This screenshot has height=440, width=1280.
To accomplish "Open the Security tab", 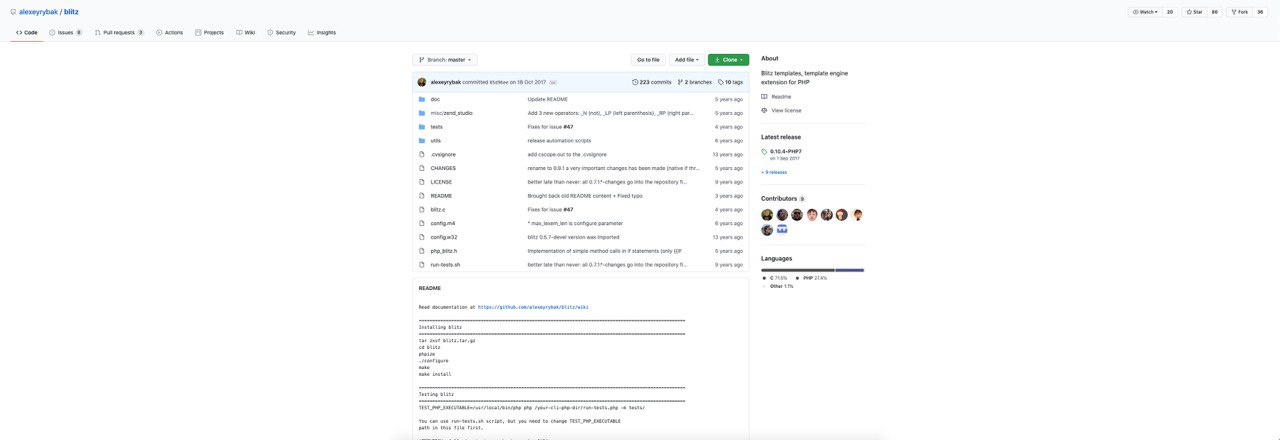I will point(282,32).
